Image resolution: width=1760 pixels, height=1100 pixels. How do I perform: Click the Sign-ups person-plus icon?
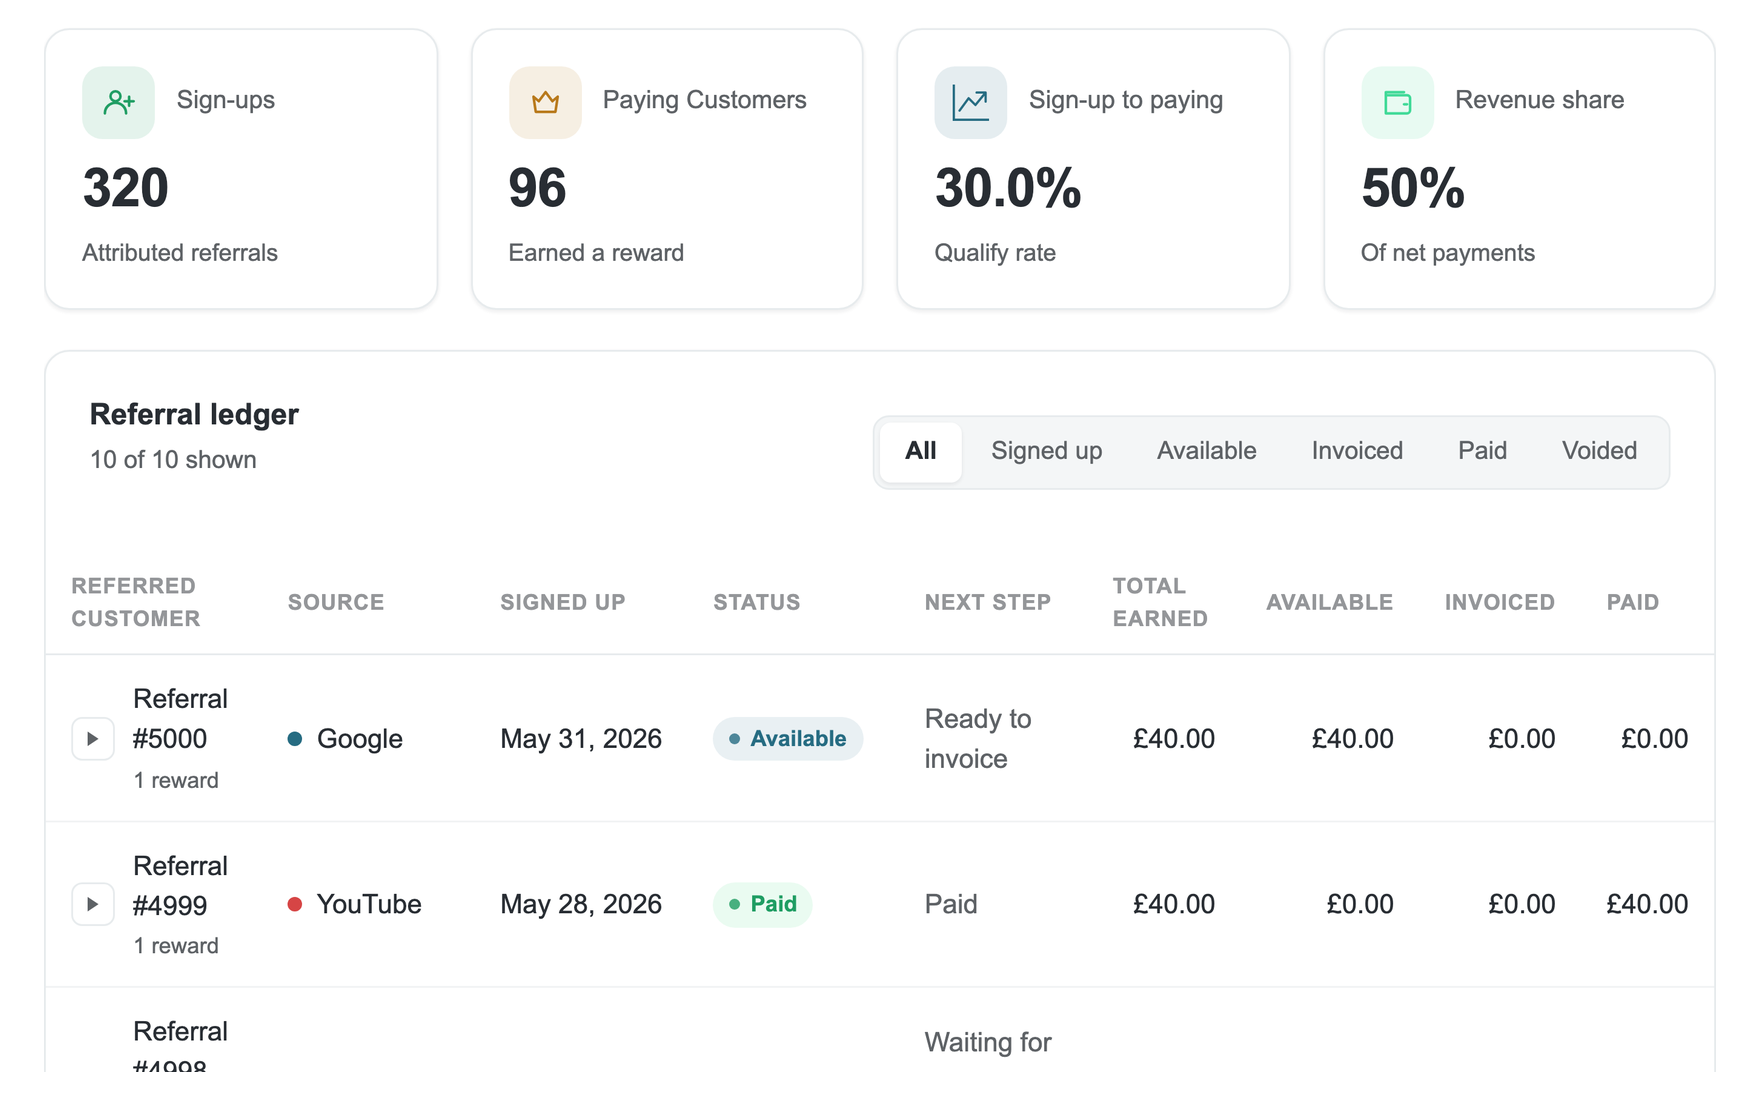coord(118,102)
